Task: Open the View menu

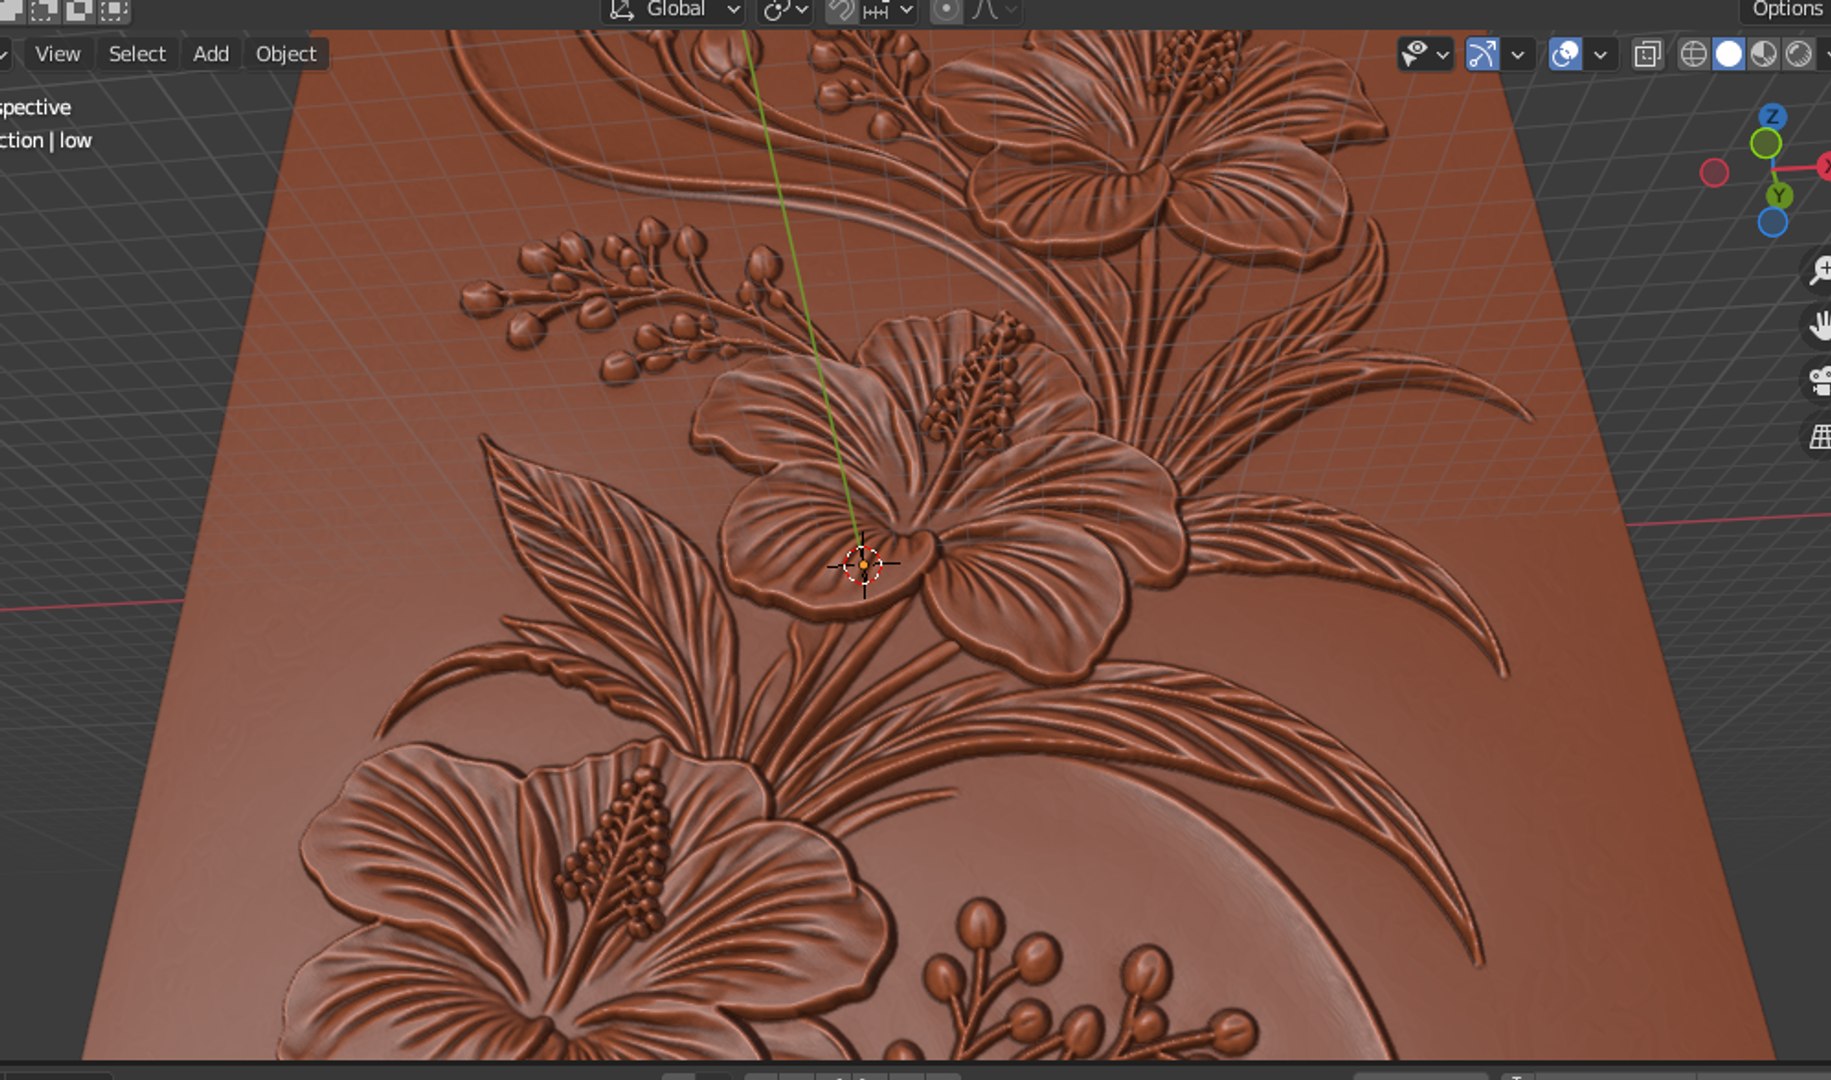Action: 57,54
